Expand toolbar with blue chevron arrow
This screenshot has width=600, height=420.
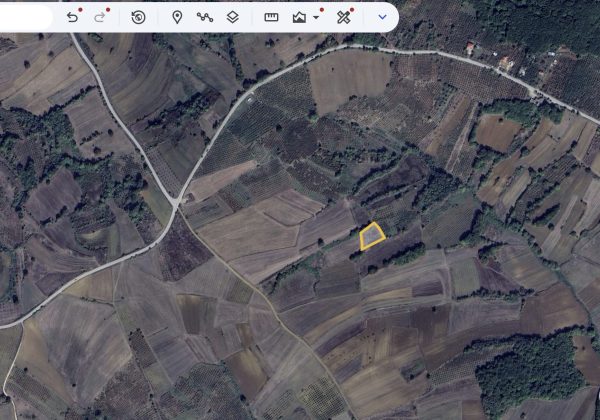pos(382,17)
